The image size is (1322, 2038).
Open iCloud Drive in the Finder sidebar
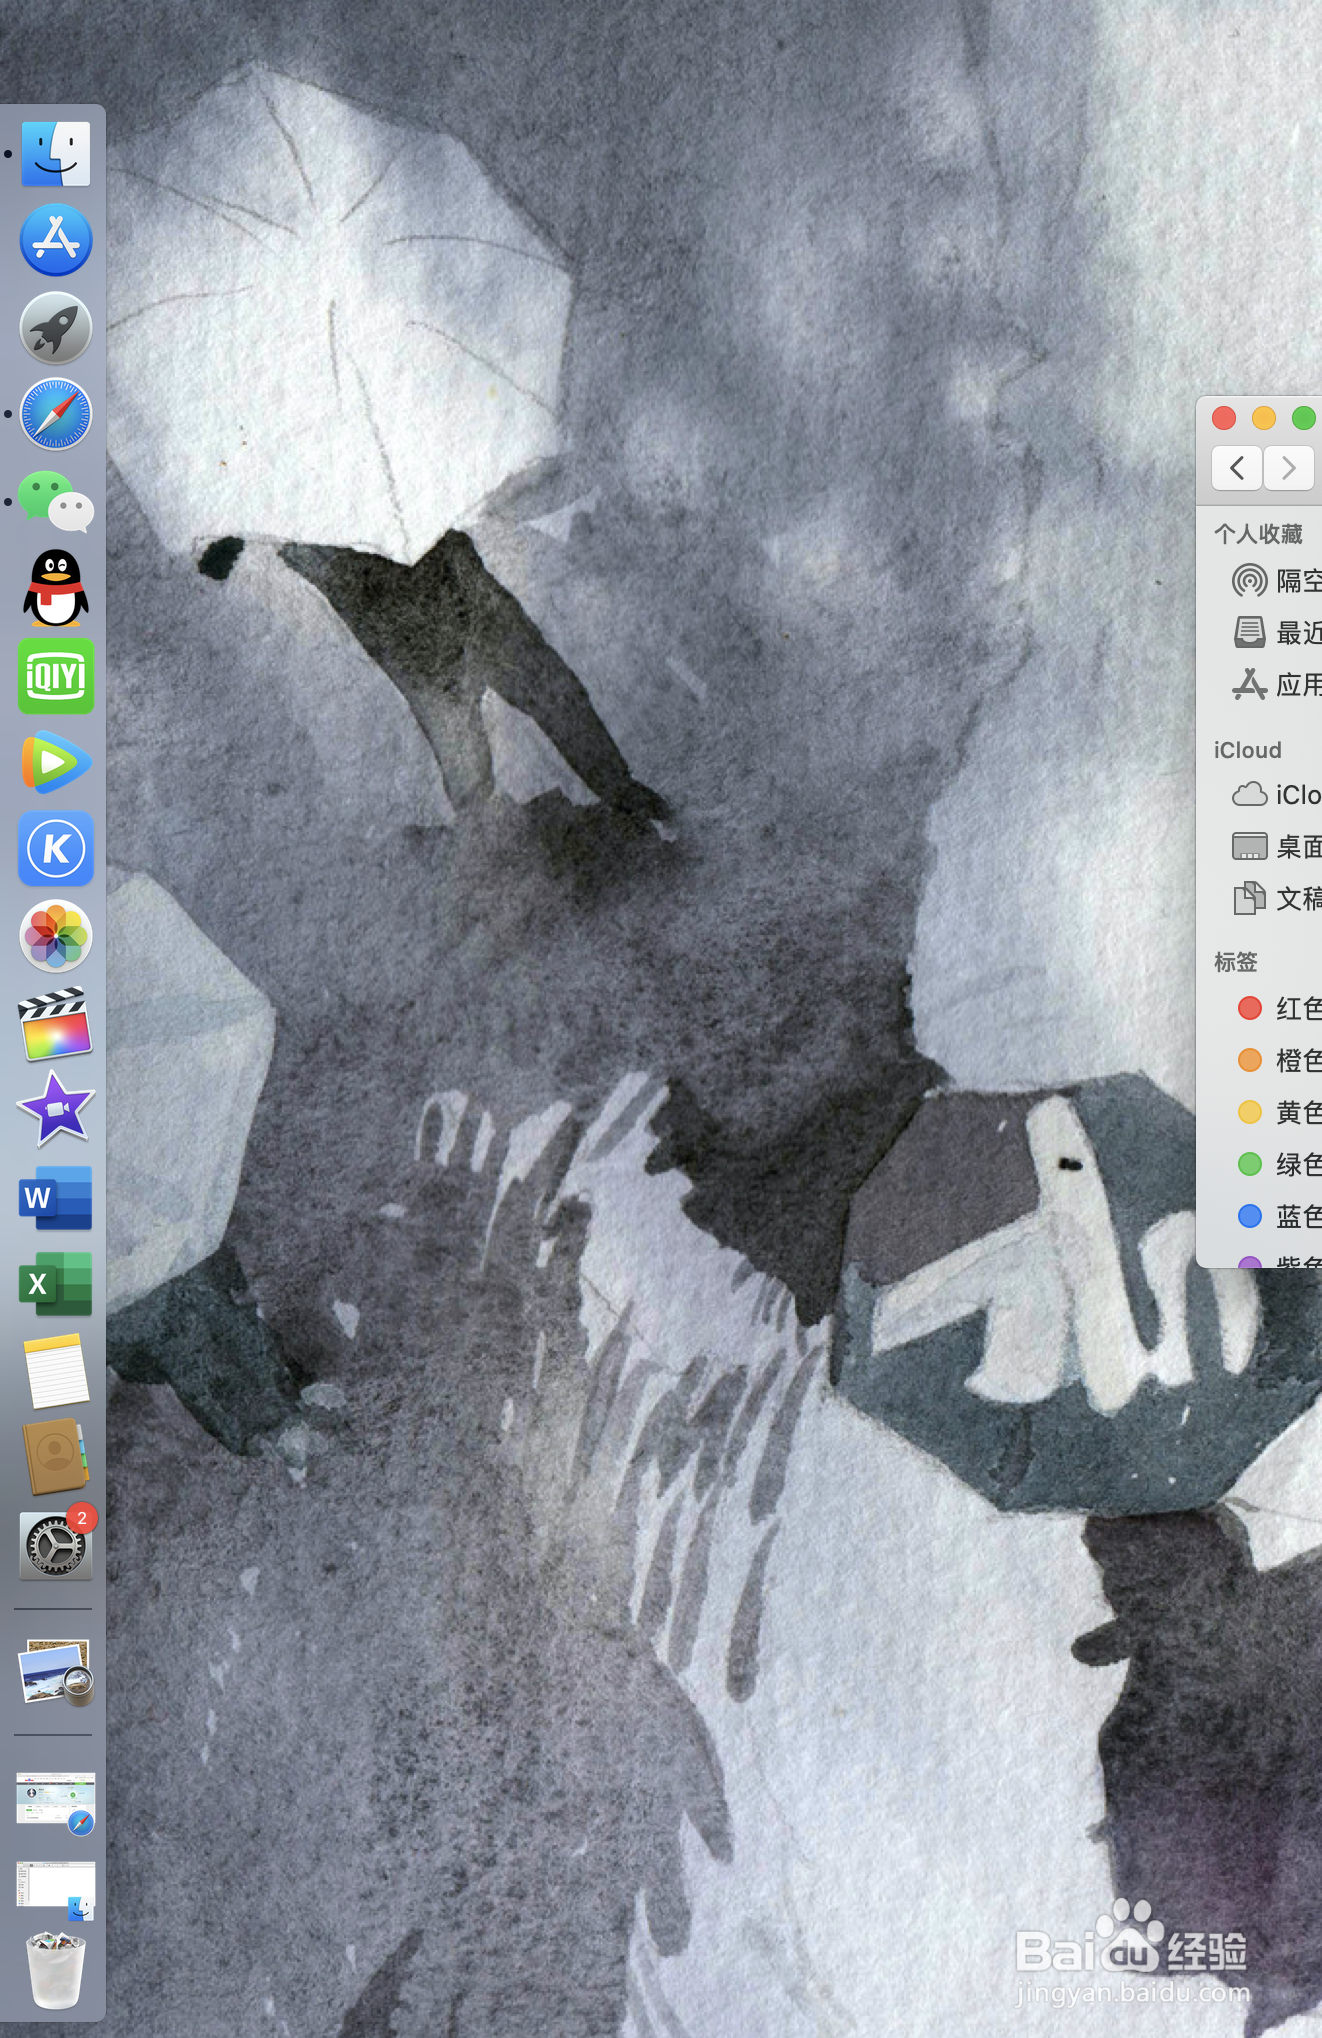[x=1276, y=795]
